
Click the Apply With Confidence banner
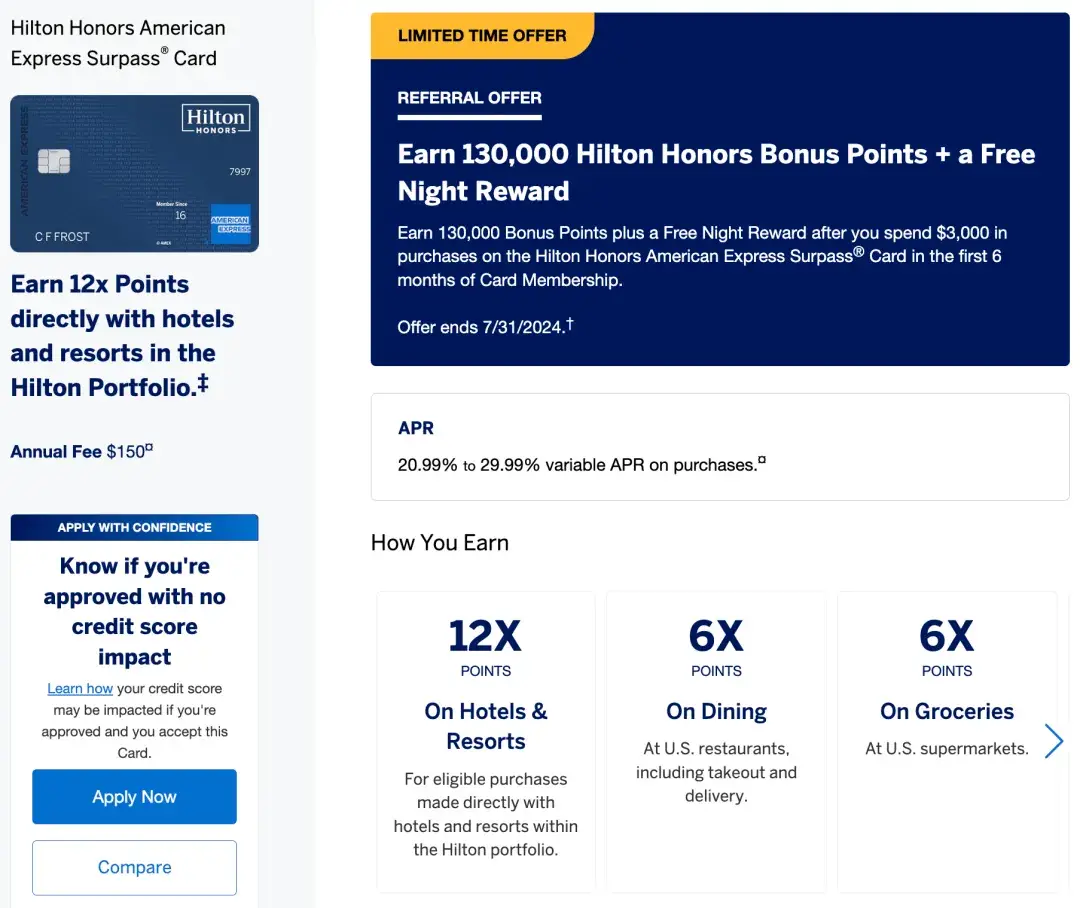[134, 527]
